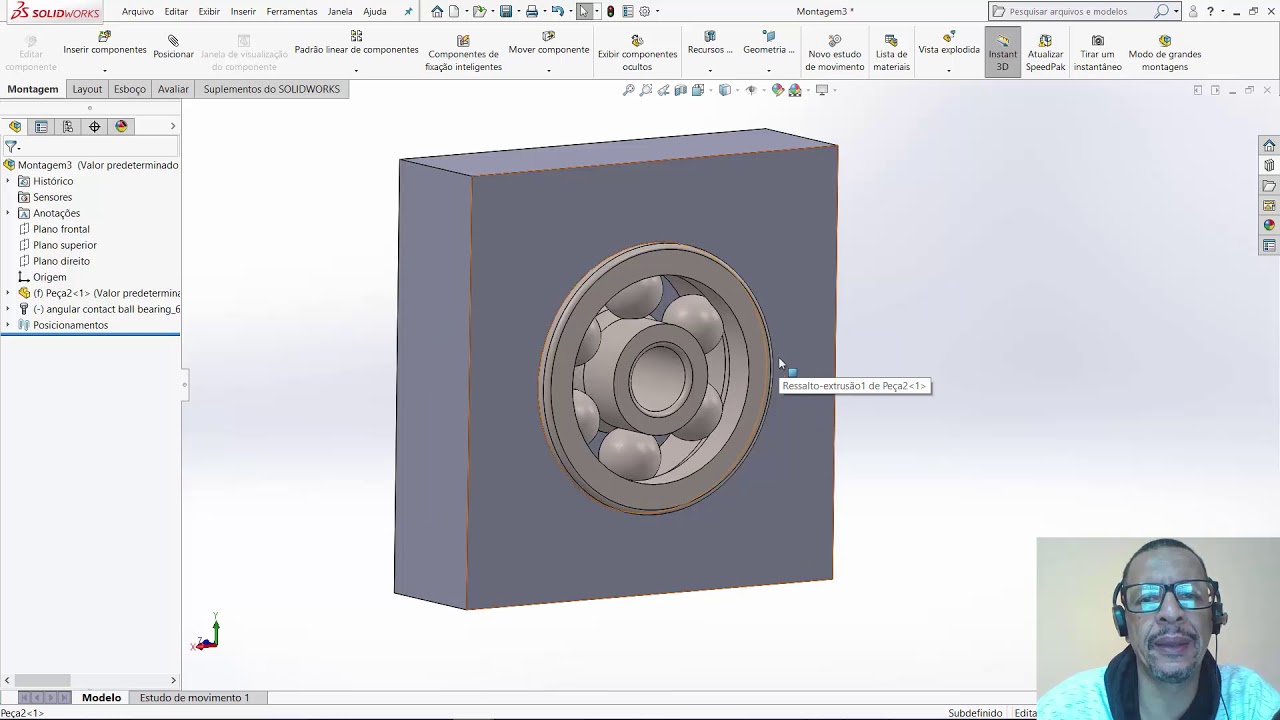Start Novo estudo de movimento
Image resolution: width=1280 pixels, height=720 pixels.
[835, 53]
